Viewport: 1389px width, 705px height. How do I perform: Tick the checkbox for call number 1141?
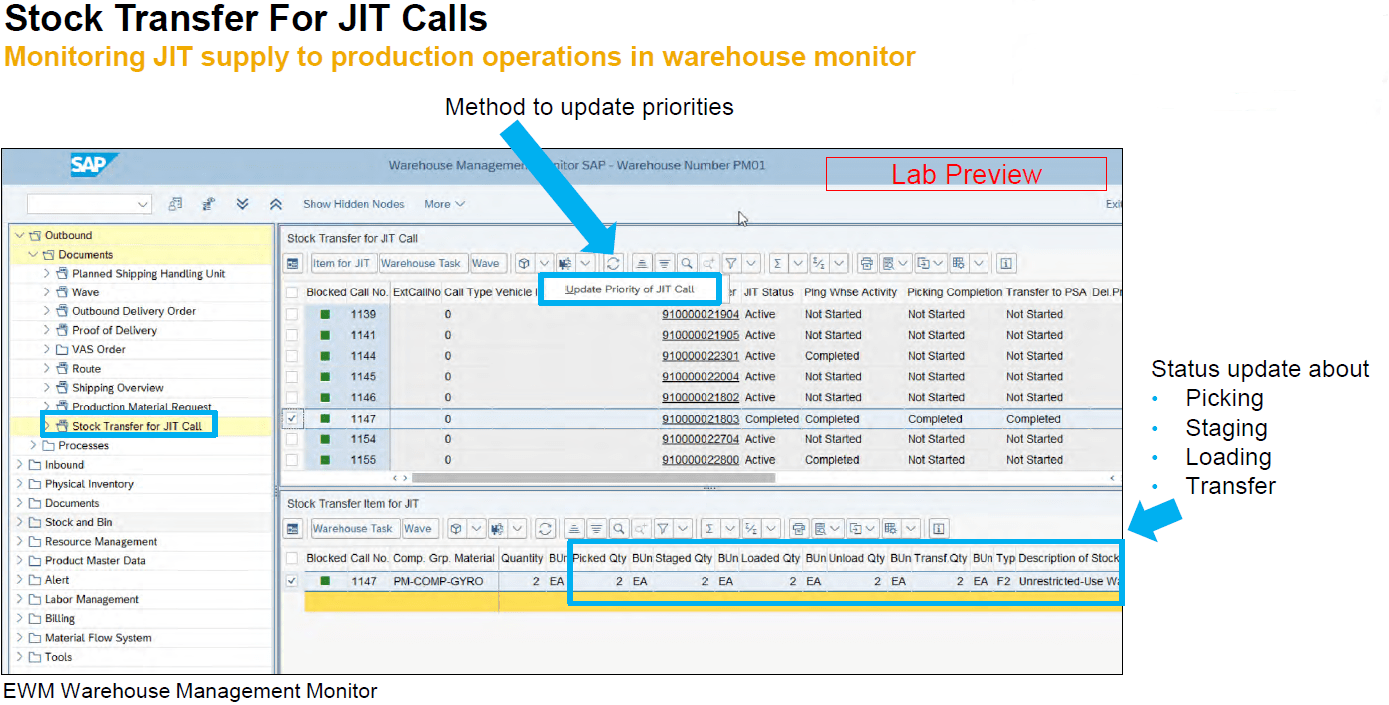click(x=292, y=335)
